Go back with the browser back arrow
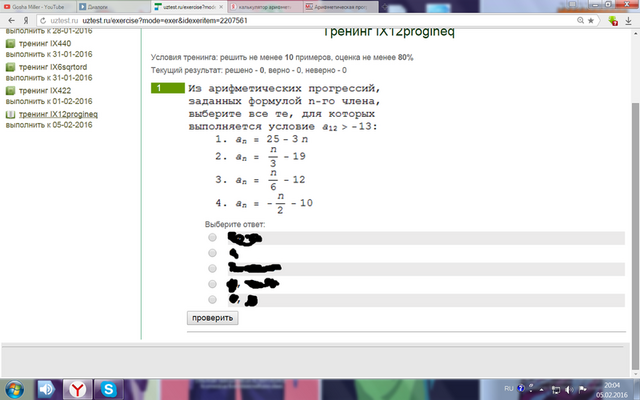 [11, 21]
